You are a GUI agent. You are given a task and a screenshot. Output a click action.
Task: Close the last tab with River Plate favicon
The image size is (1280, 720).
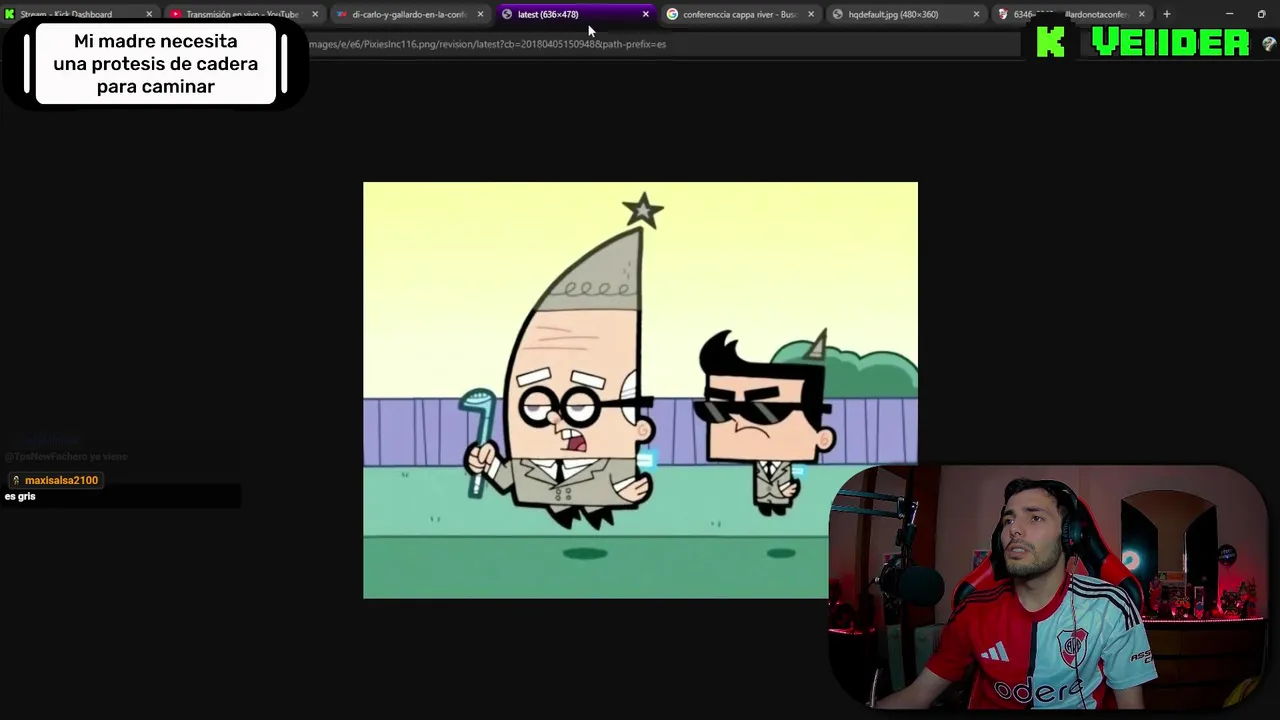coord(1141,14)
